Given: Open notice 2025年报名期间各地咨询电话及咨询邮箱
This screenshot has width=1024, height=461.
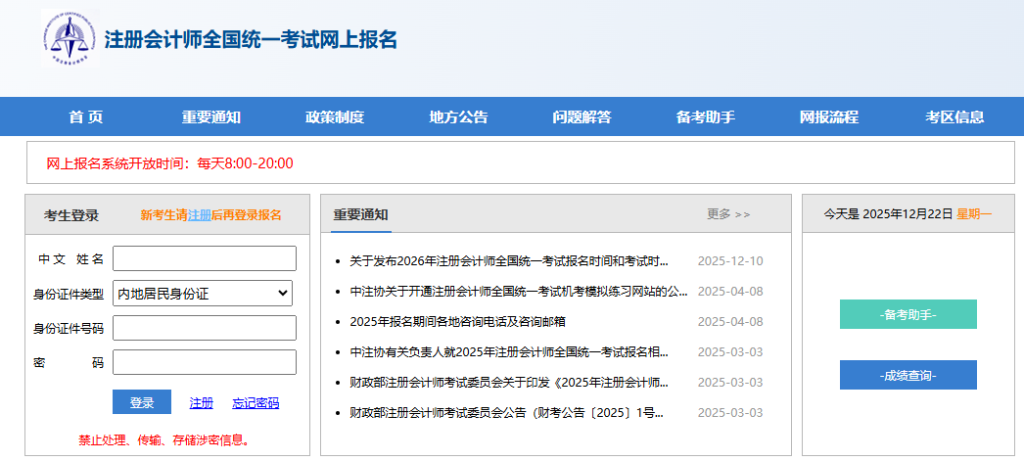Looking at the screenshot, I should 458,322.
